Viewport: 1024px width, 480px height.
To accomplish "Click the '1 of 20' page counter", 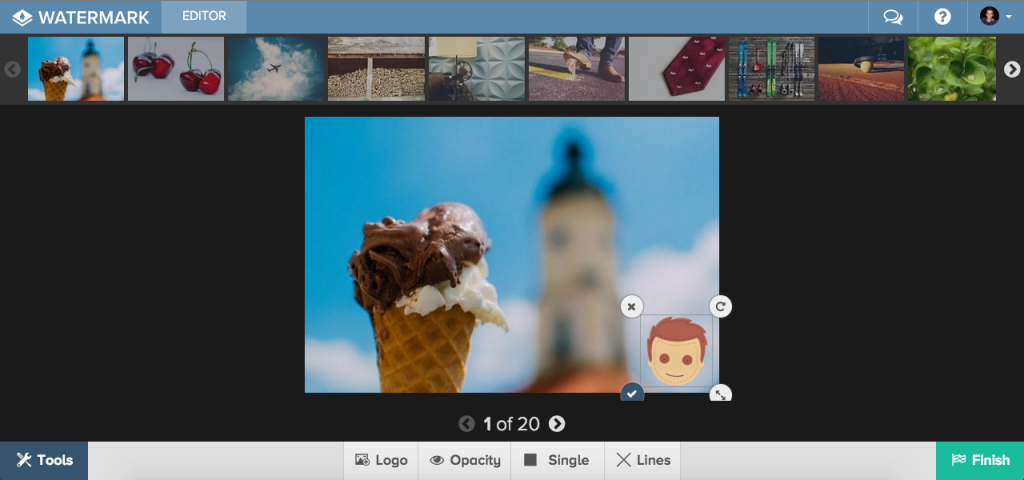I will 511,424.
